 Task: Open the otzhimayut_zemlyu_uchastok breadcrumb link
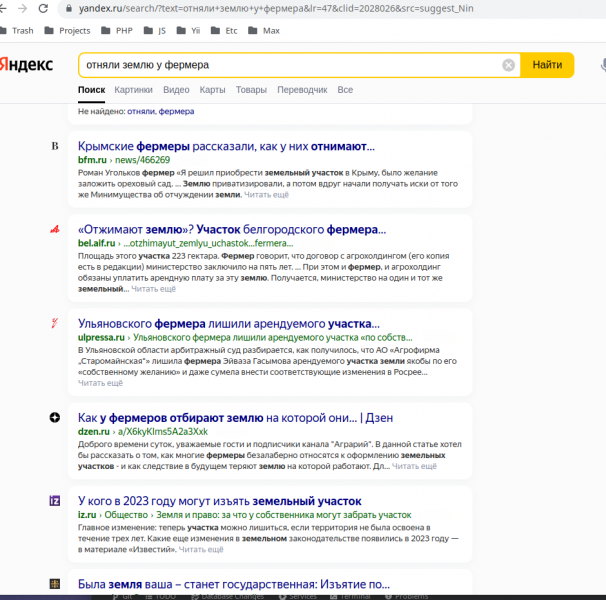point(208,243)
